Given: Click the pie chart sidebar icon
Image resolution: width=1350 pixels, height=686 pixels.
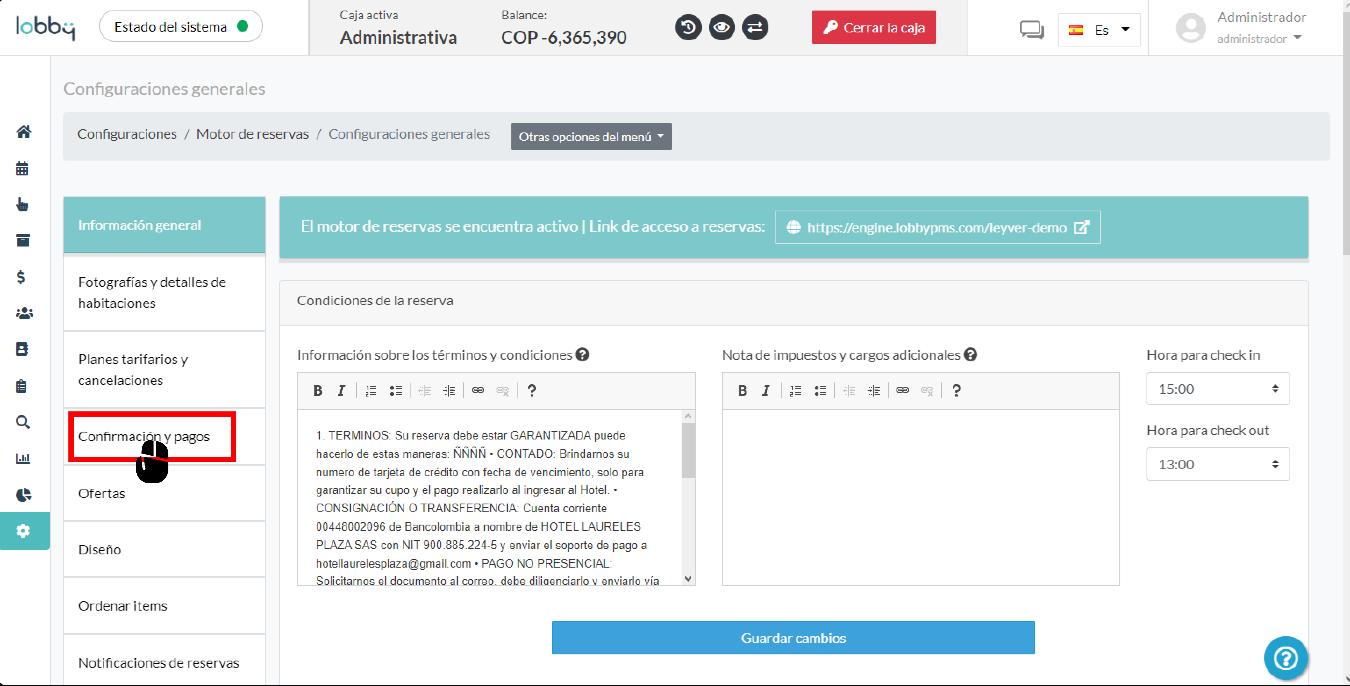Looking at the screenshot, I should 23,495.
